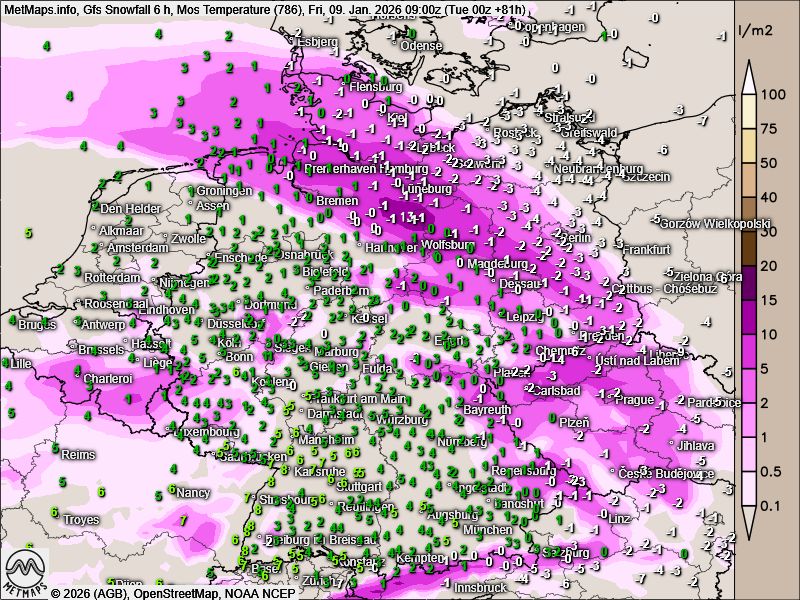This screenshot has width=800, height=600.
Task: Click the Odense city label
Action: [421, 46]
